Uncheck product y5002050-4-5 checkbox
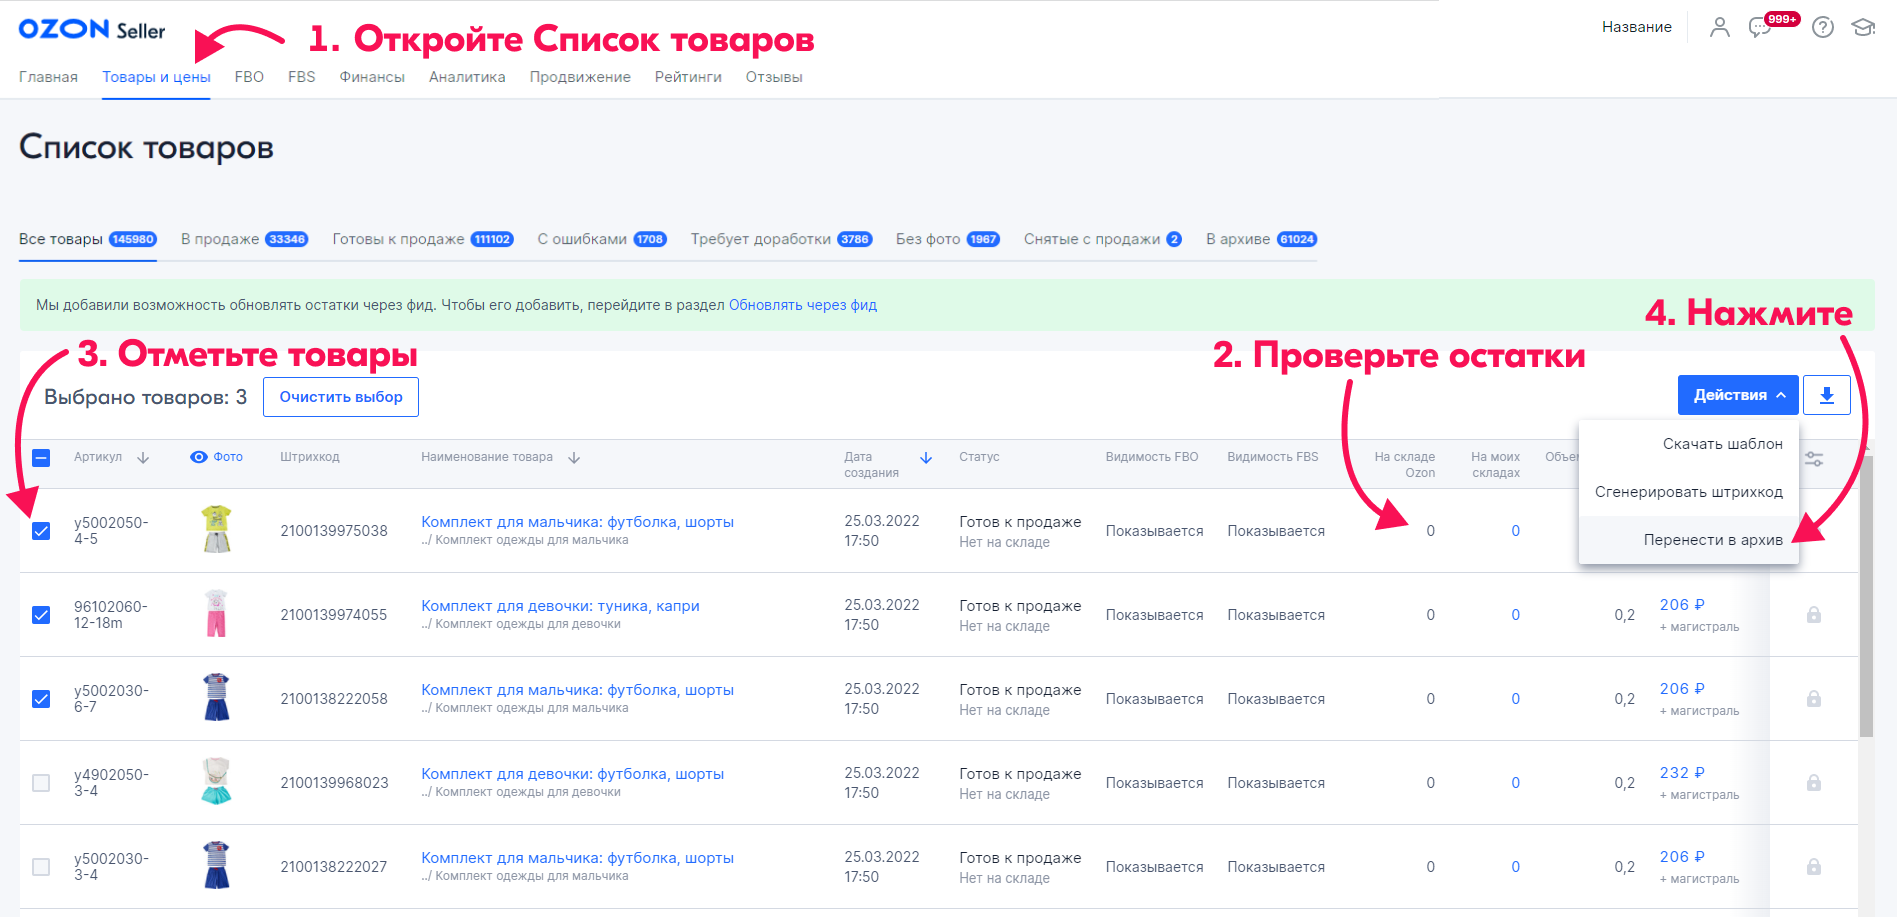Screen dimensions: 1897x917 pyautogui.click(x=41, y=531)
